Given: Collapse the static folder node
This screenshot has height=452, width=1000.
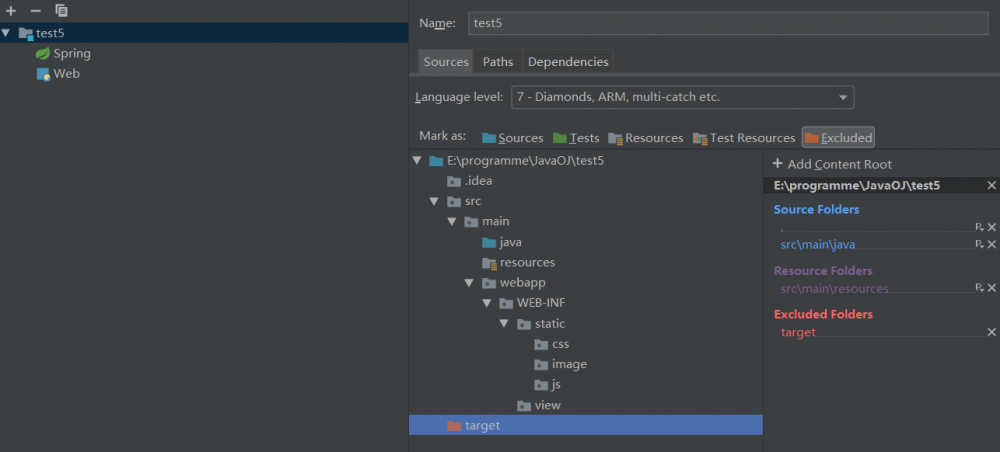Looking at the screenshot, I should (504, 324).
